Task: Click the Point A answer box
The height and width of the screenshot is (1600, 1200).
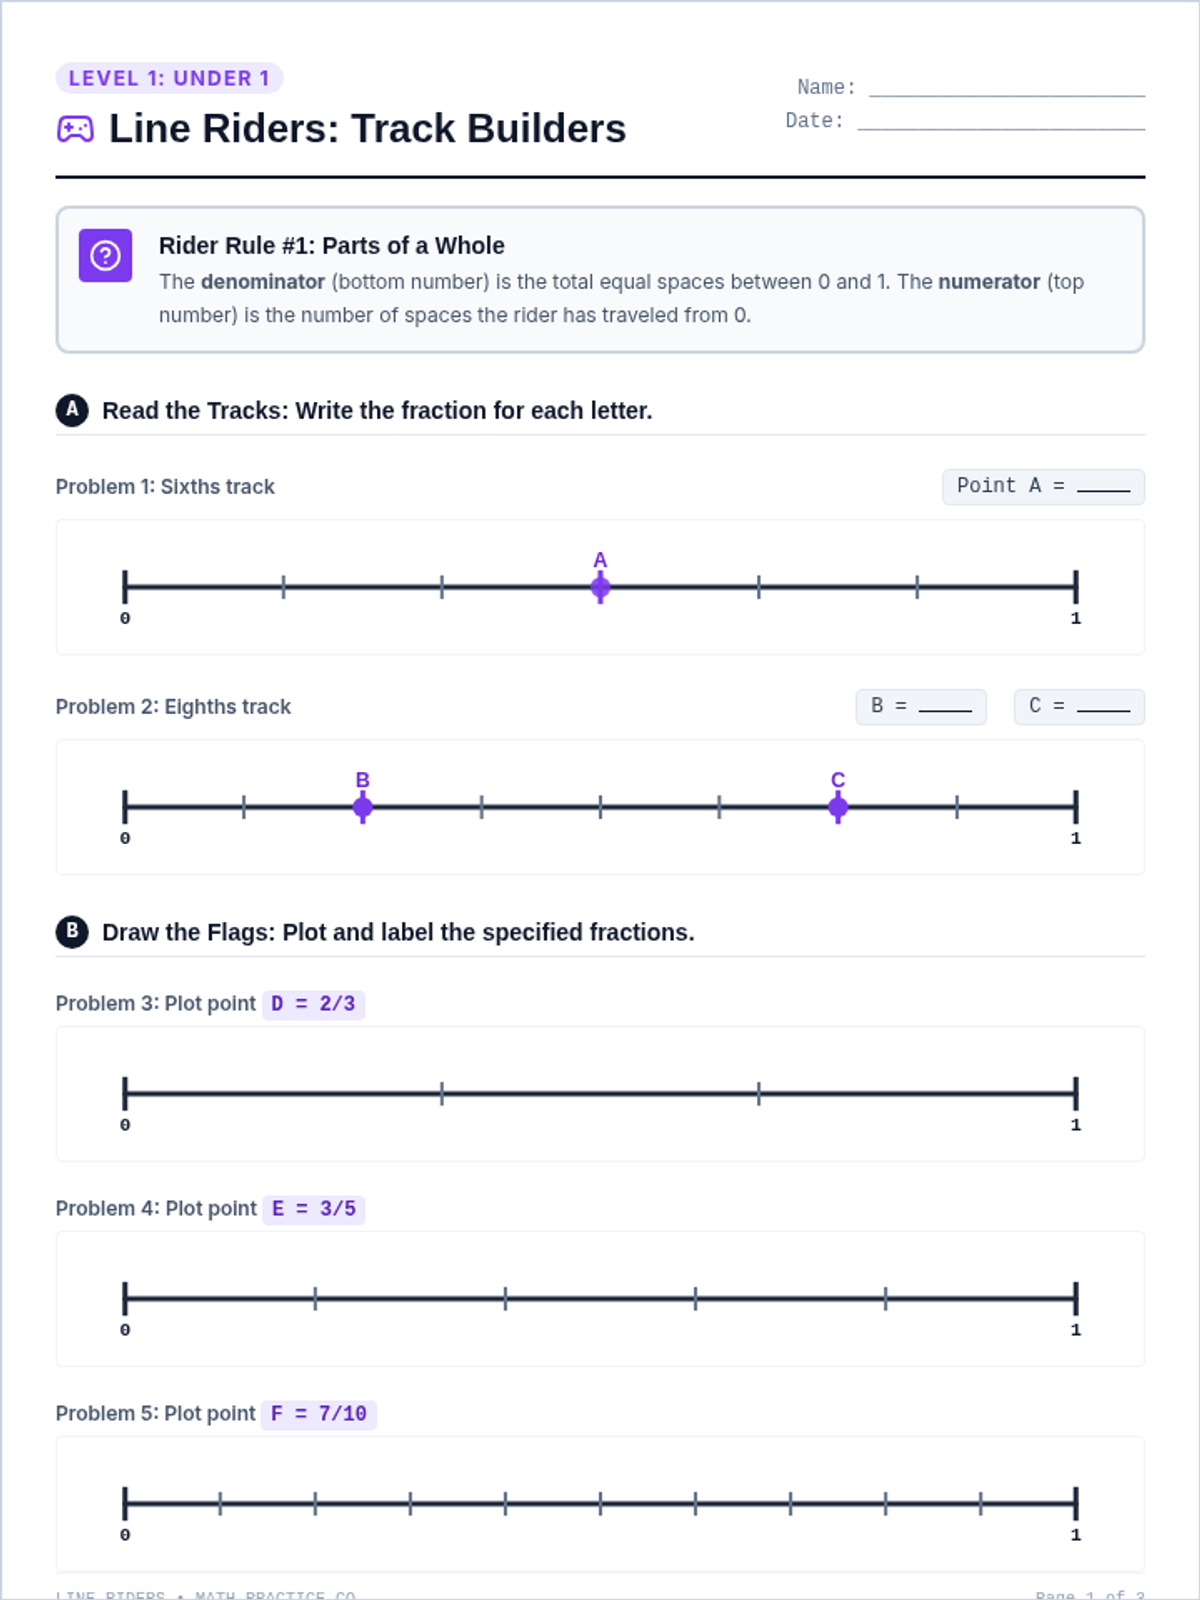Action: (x=1043, y=487)
